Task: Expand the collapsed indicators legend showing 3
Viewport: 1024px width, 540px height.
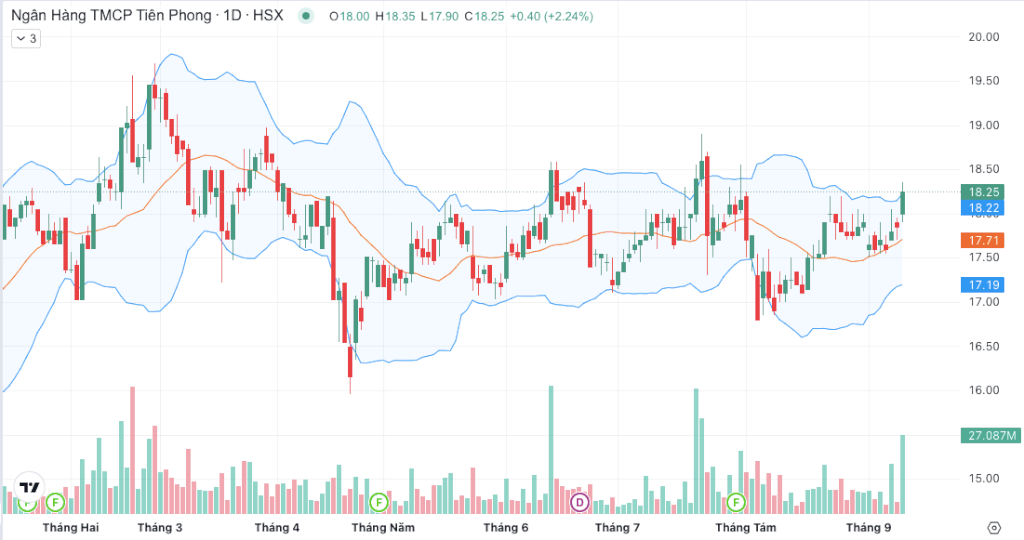Action: (26, 39)
